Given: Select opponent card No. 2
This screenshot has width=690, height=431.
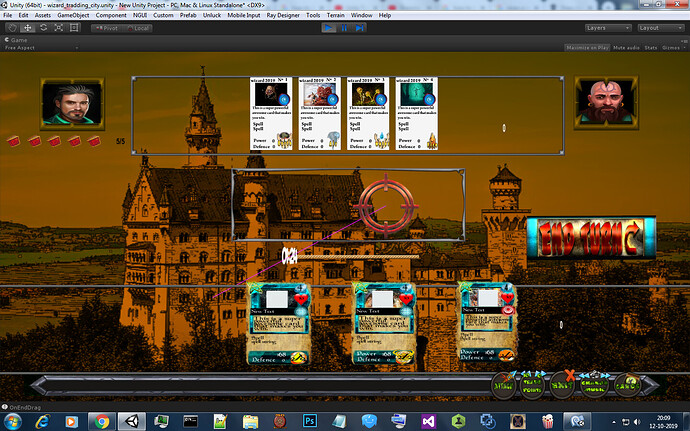Looking at the screenshot, I should (x=319, y=114).
